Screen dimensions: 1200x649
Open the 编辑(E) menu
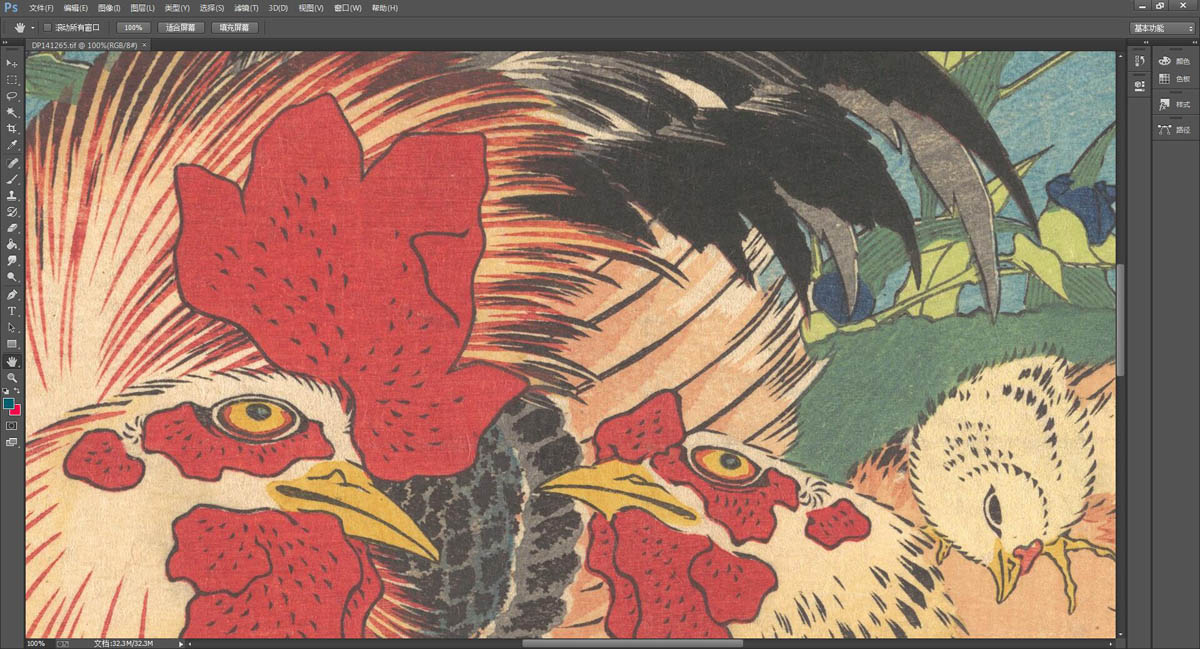coord(76,8)
